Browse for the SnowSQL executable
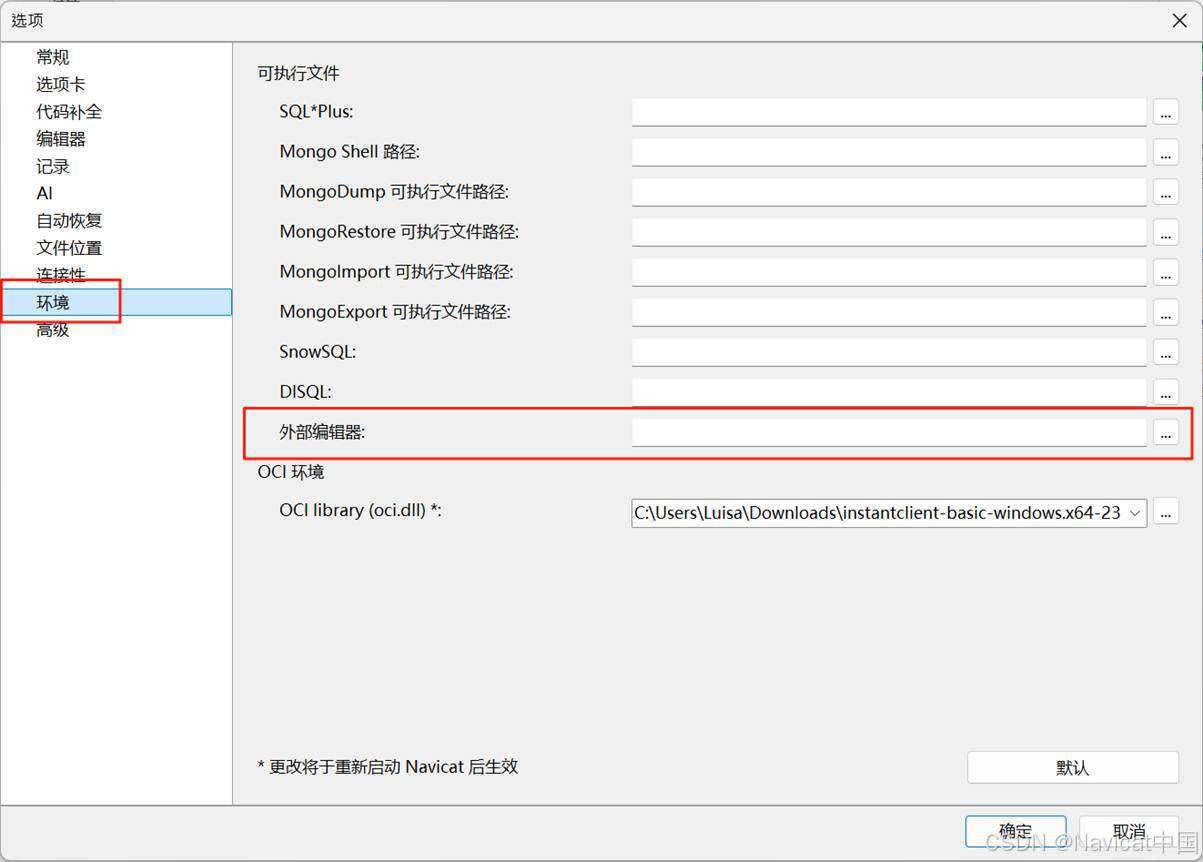The image size is (1203, 862). pos(1166,352)
